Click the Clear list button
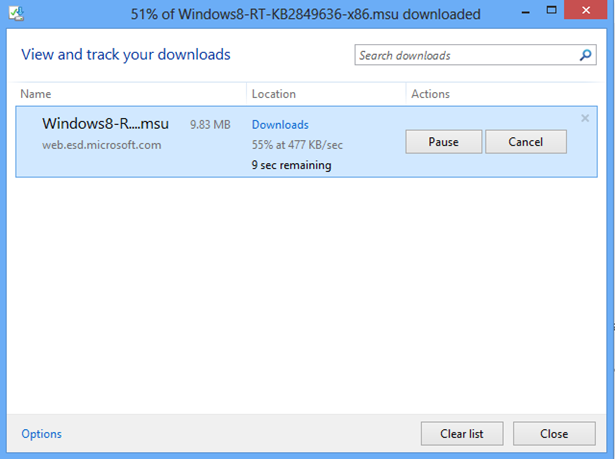Viewport: 615px width, 459px height. click(462, 434)
